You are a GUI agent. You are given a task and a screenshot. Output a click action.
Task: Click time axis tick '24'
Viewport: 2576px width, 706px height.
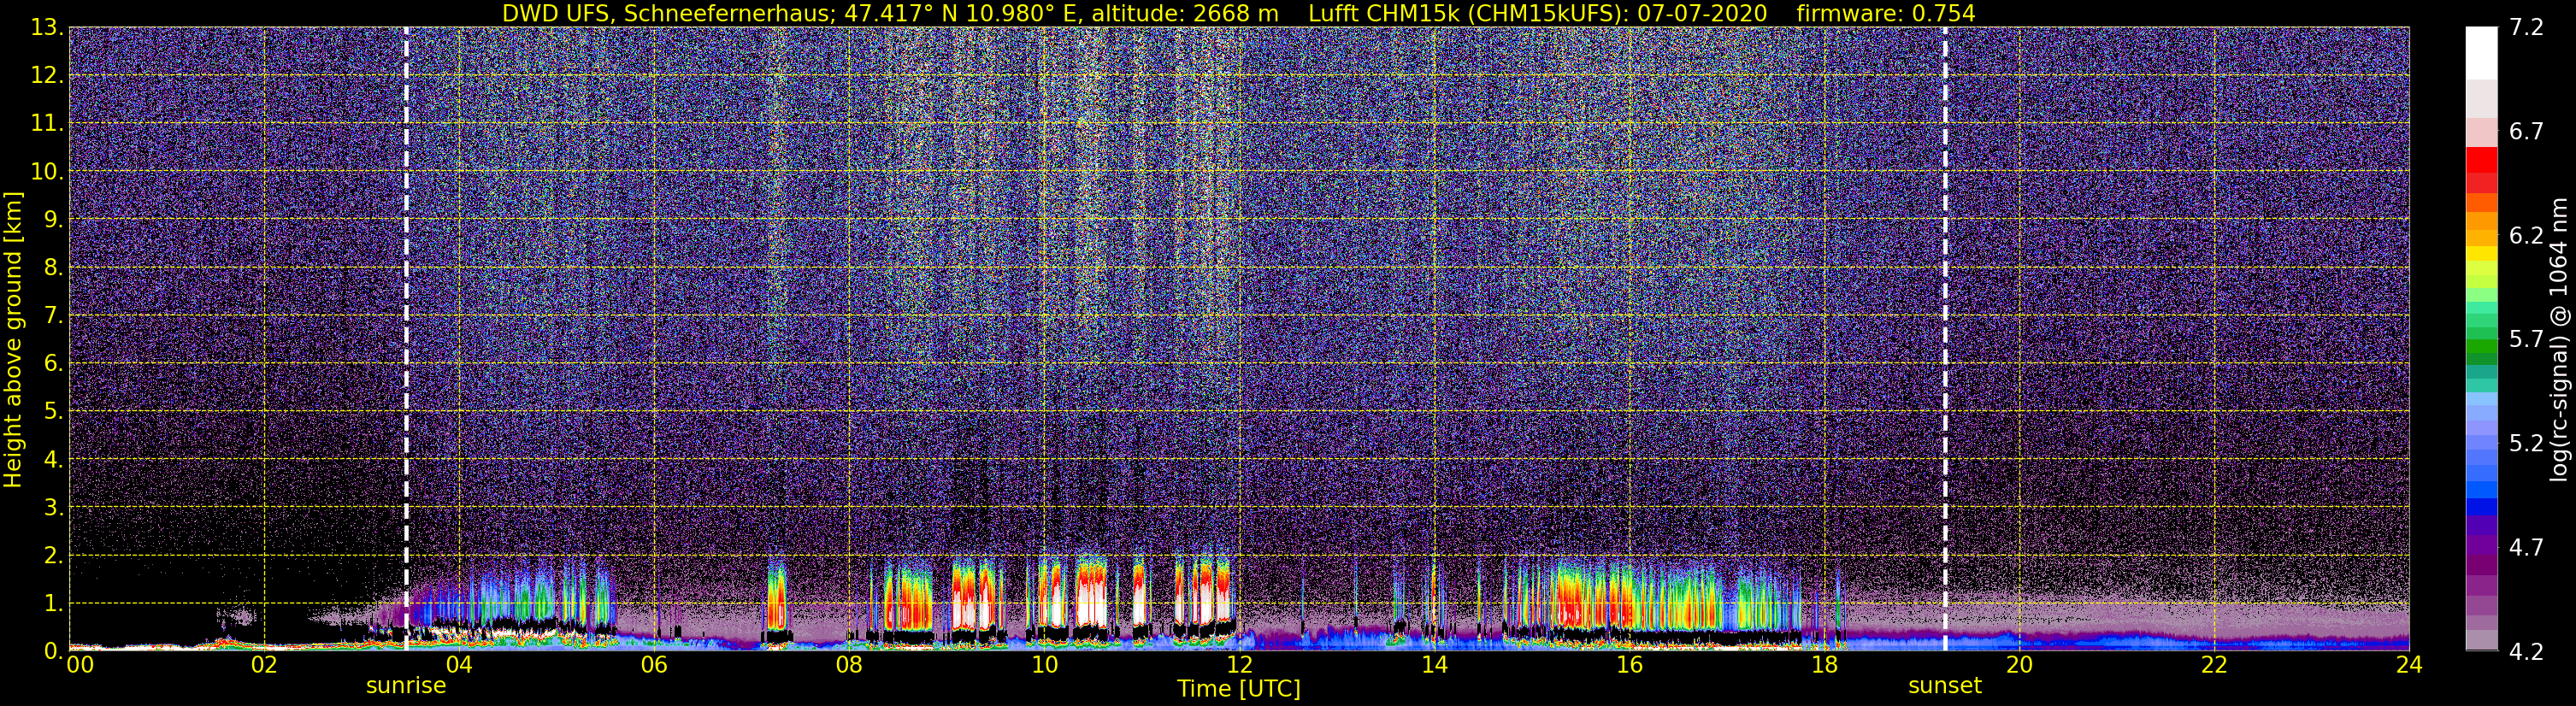click(2409, 665)
